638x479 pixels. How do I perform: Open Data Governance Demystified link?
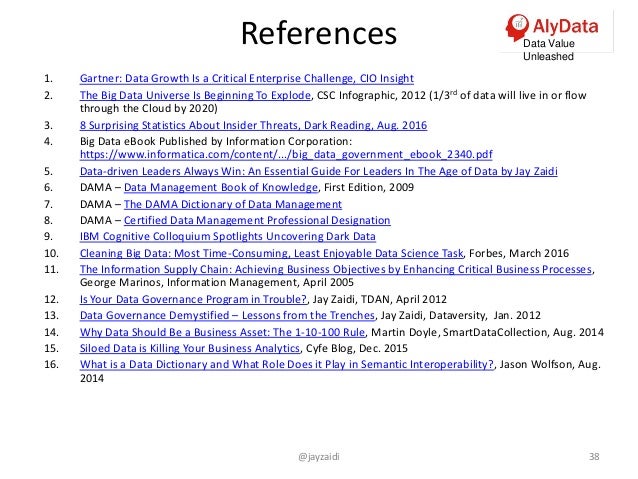pyautogui.click(x=227, y=315)
